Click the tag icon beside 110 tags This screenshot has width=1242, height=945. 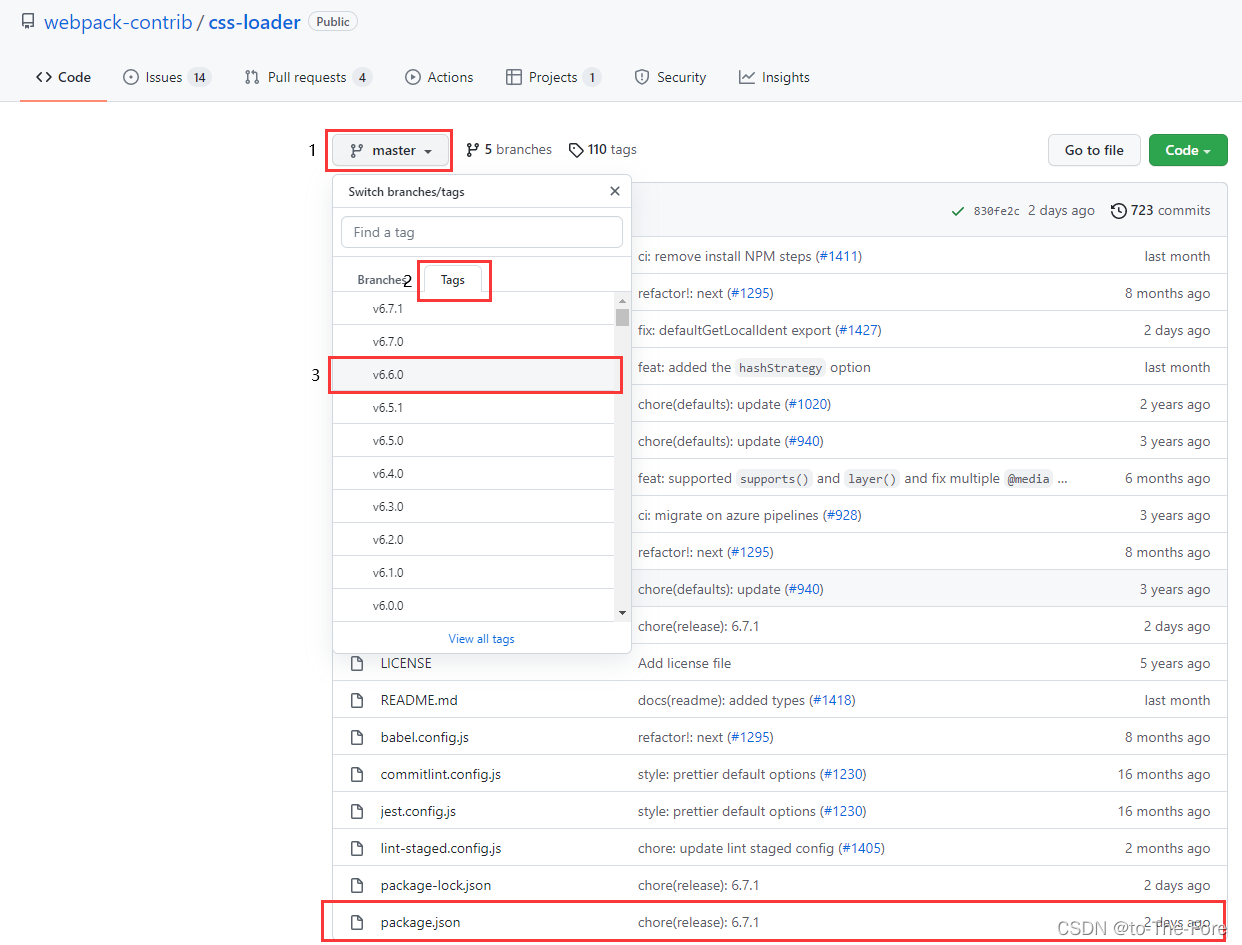tap(577, 149)
